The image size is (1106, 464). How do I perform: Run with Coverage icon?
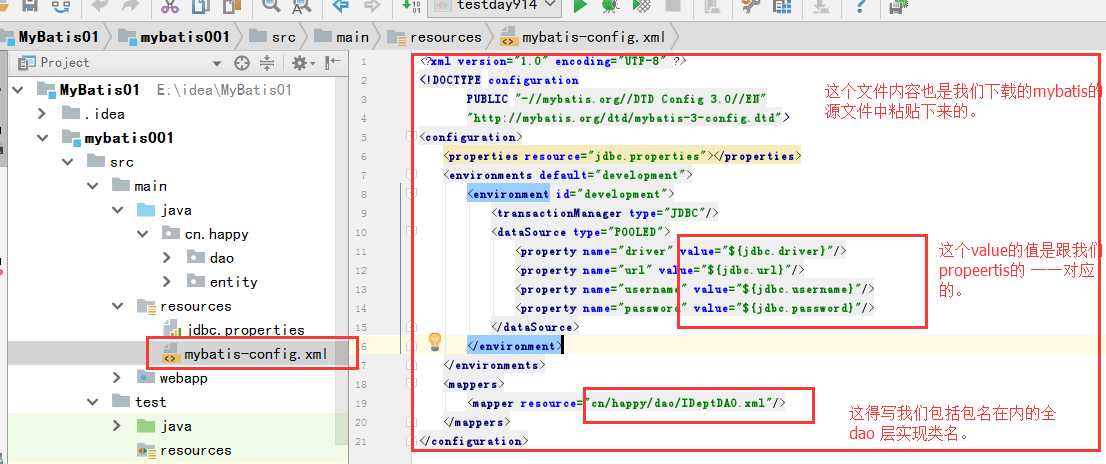641,6
